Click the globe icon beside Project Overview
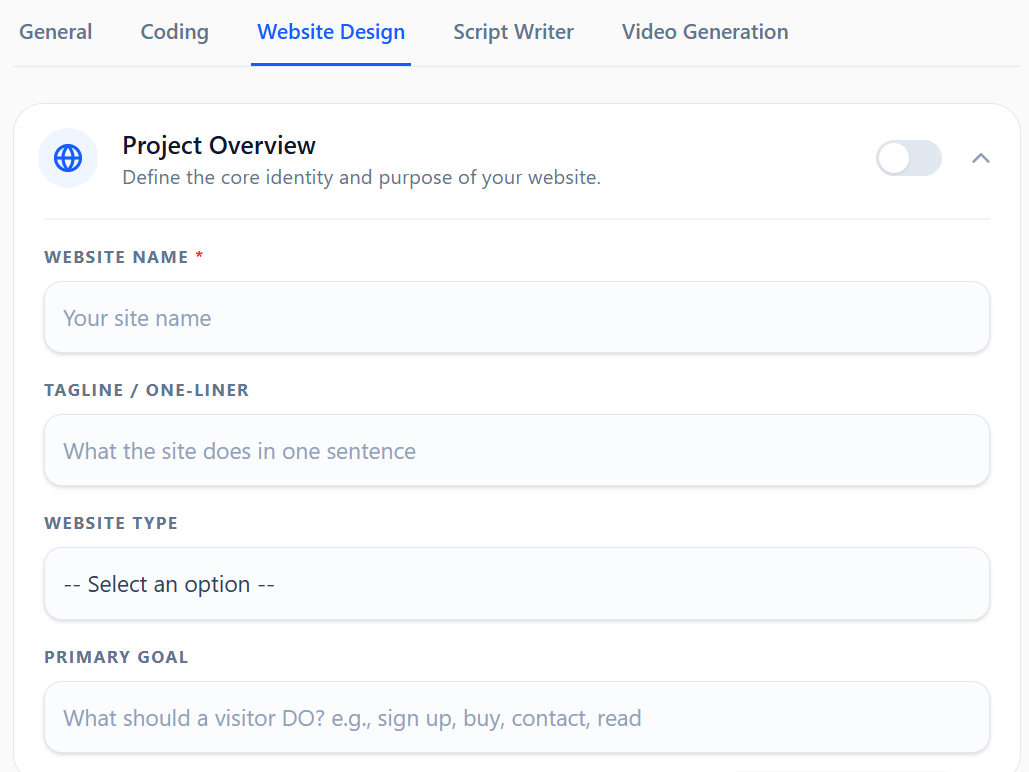Screen dimensions: 1029x772 [68, 158]
